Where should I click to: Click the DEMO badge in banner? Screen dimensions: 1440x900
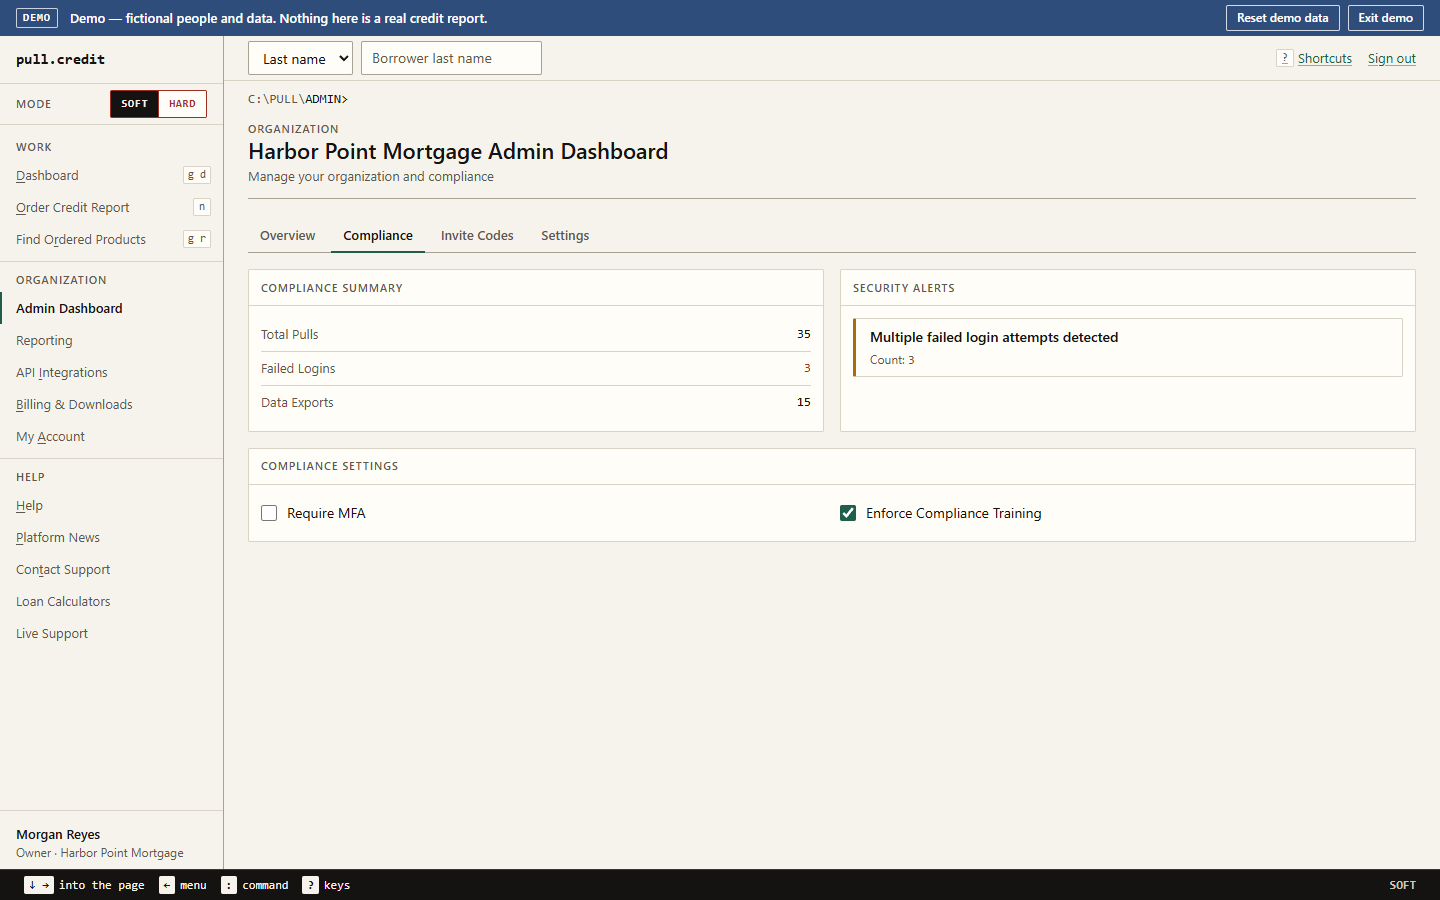[37, 18]
